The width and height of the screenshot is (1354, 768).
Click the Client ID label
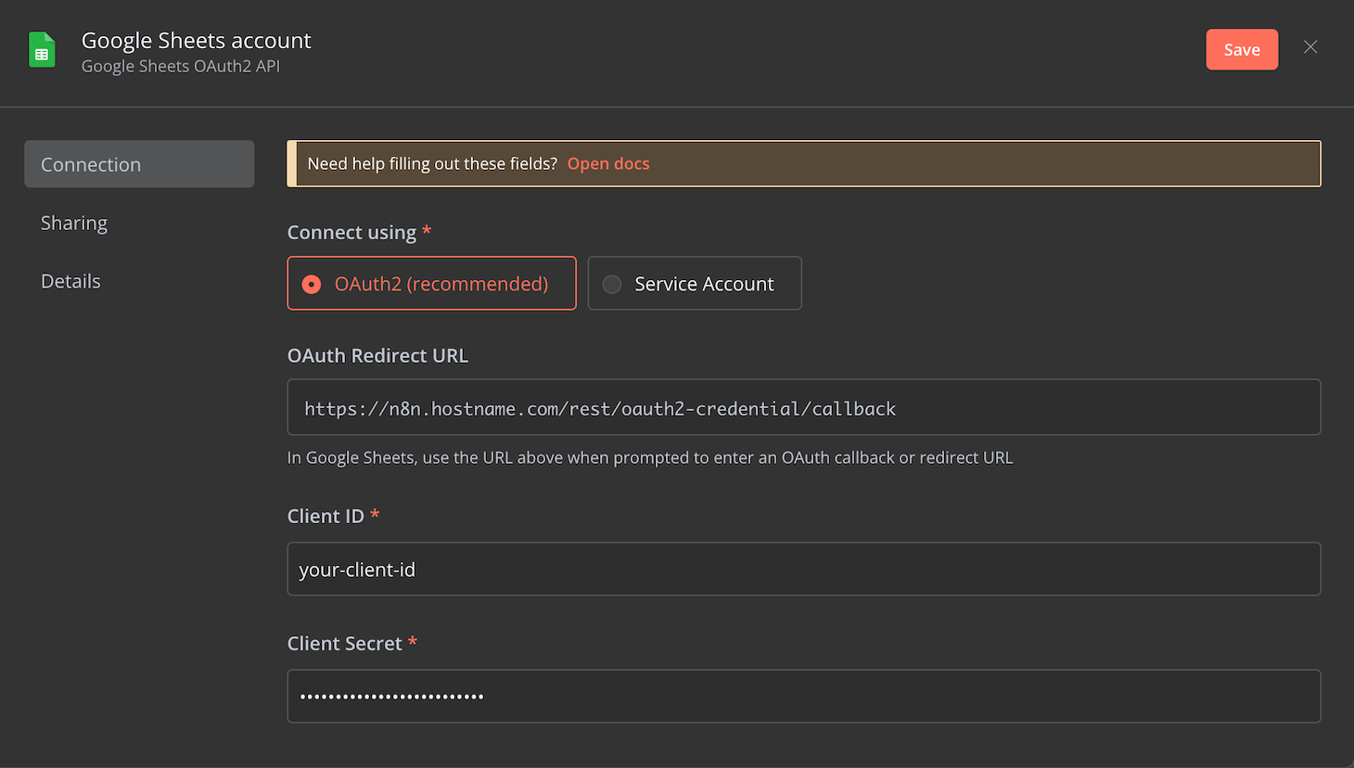(x=326, y=516)
